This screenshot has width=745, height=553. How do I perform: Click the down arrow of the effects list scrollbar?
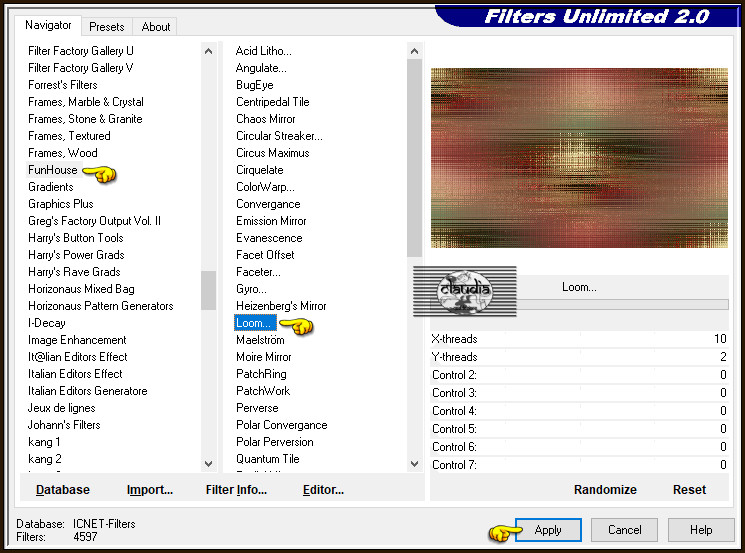414,464
